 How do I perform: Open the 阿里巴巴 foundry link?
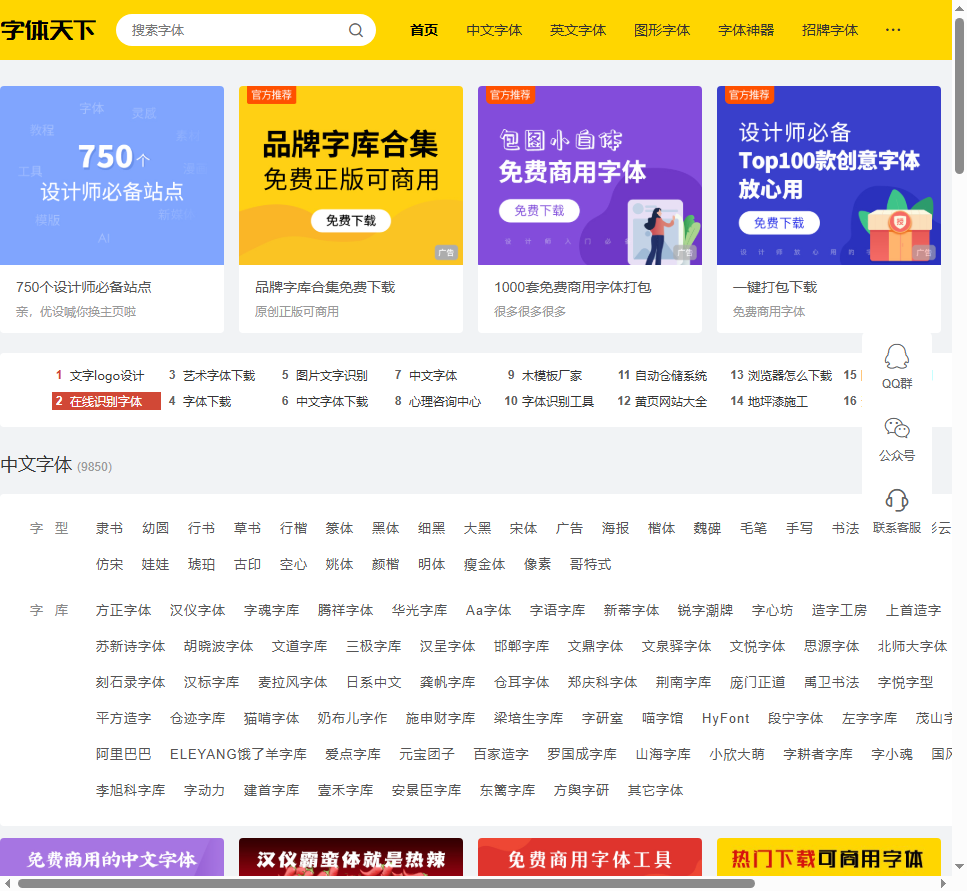point(123,754)
